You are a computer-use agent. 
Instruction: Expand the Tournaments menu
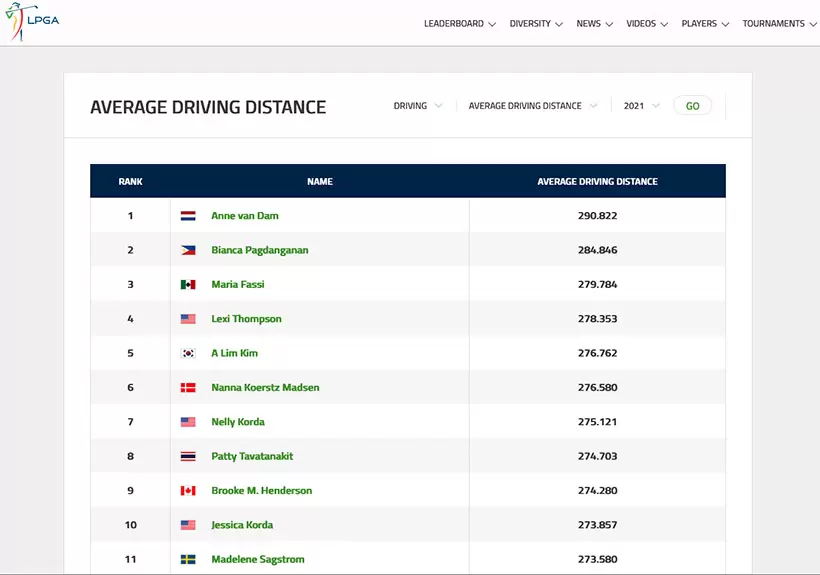(x=779, y=24)
